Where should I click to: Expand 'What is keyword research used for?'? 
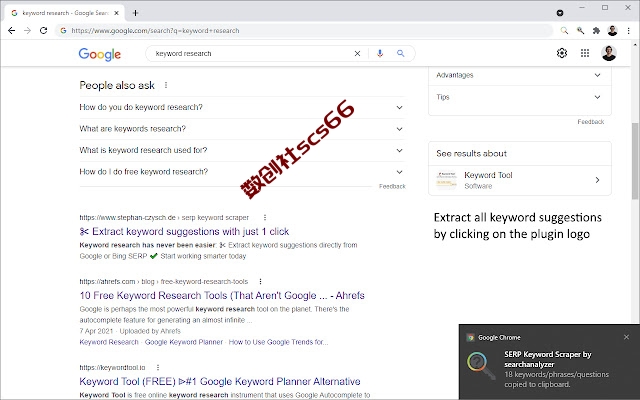pos(242,150)
